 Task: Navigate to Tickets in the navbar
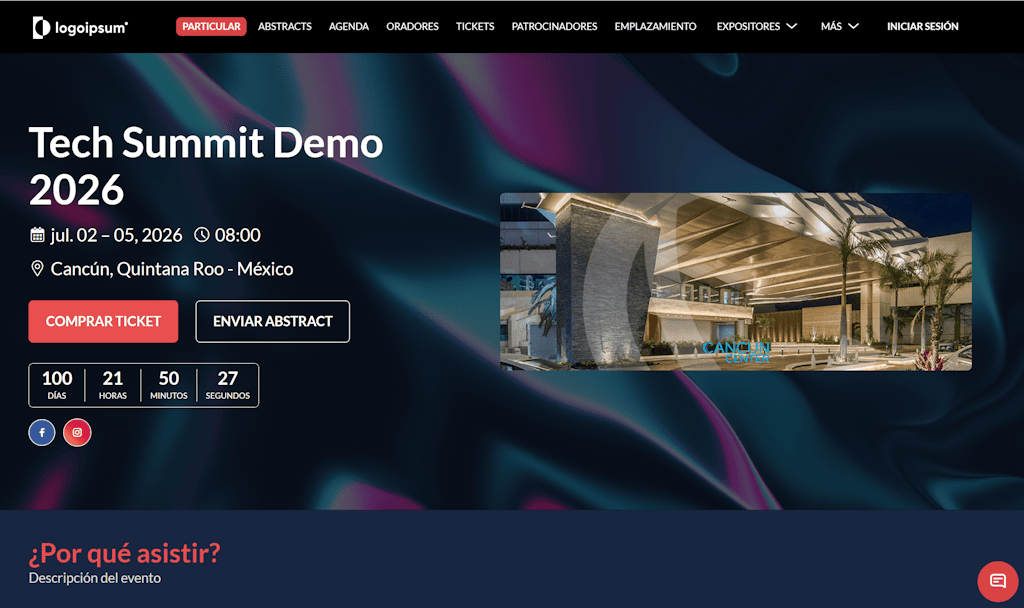tap(475, 27)
